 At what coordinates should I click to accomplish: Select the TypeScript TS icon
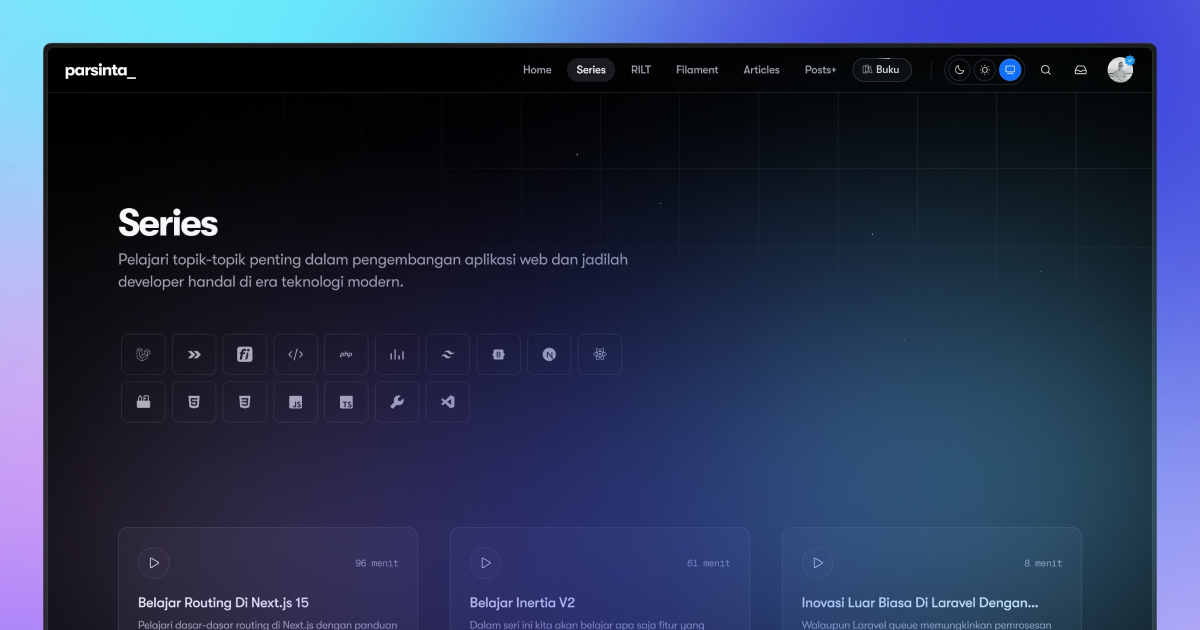point(346,402)
